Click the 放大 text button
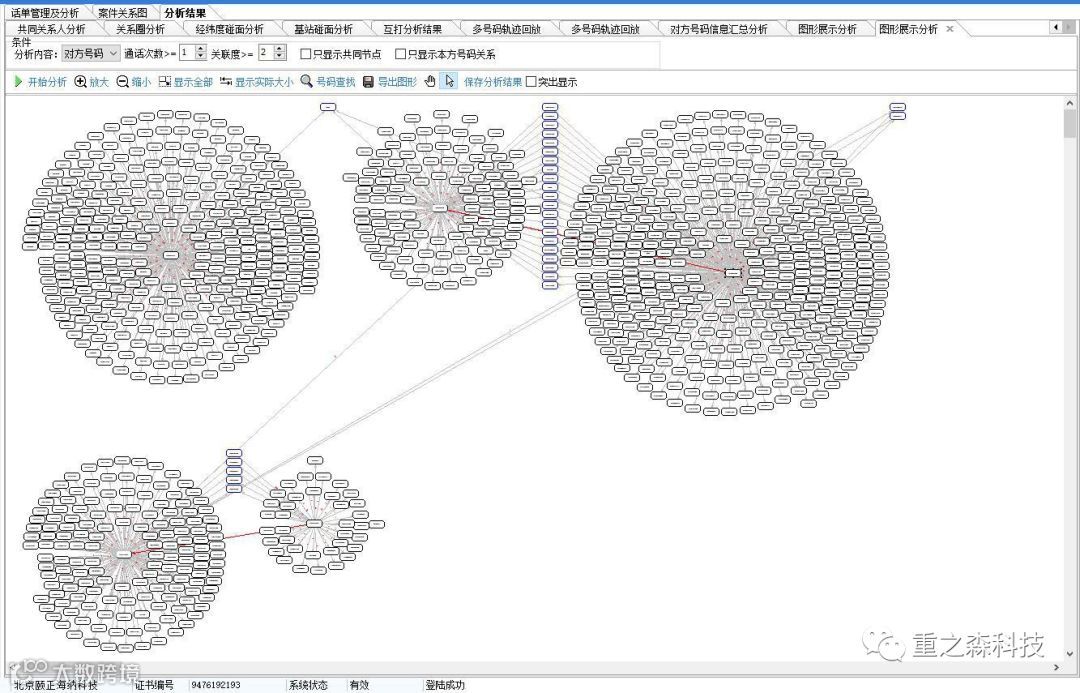The width and height of the screenshot is (1080, 693). (99, 82)
